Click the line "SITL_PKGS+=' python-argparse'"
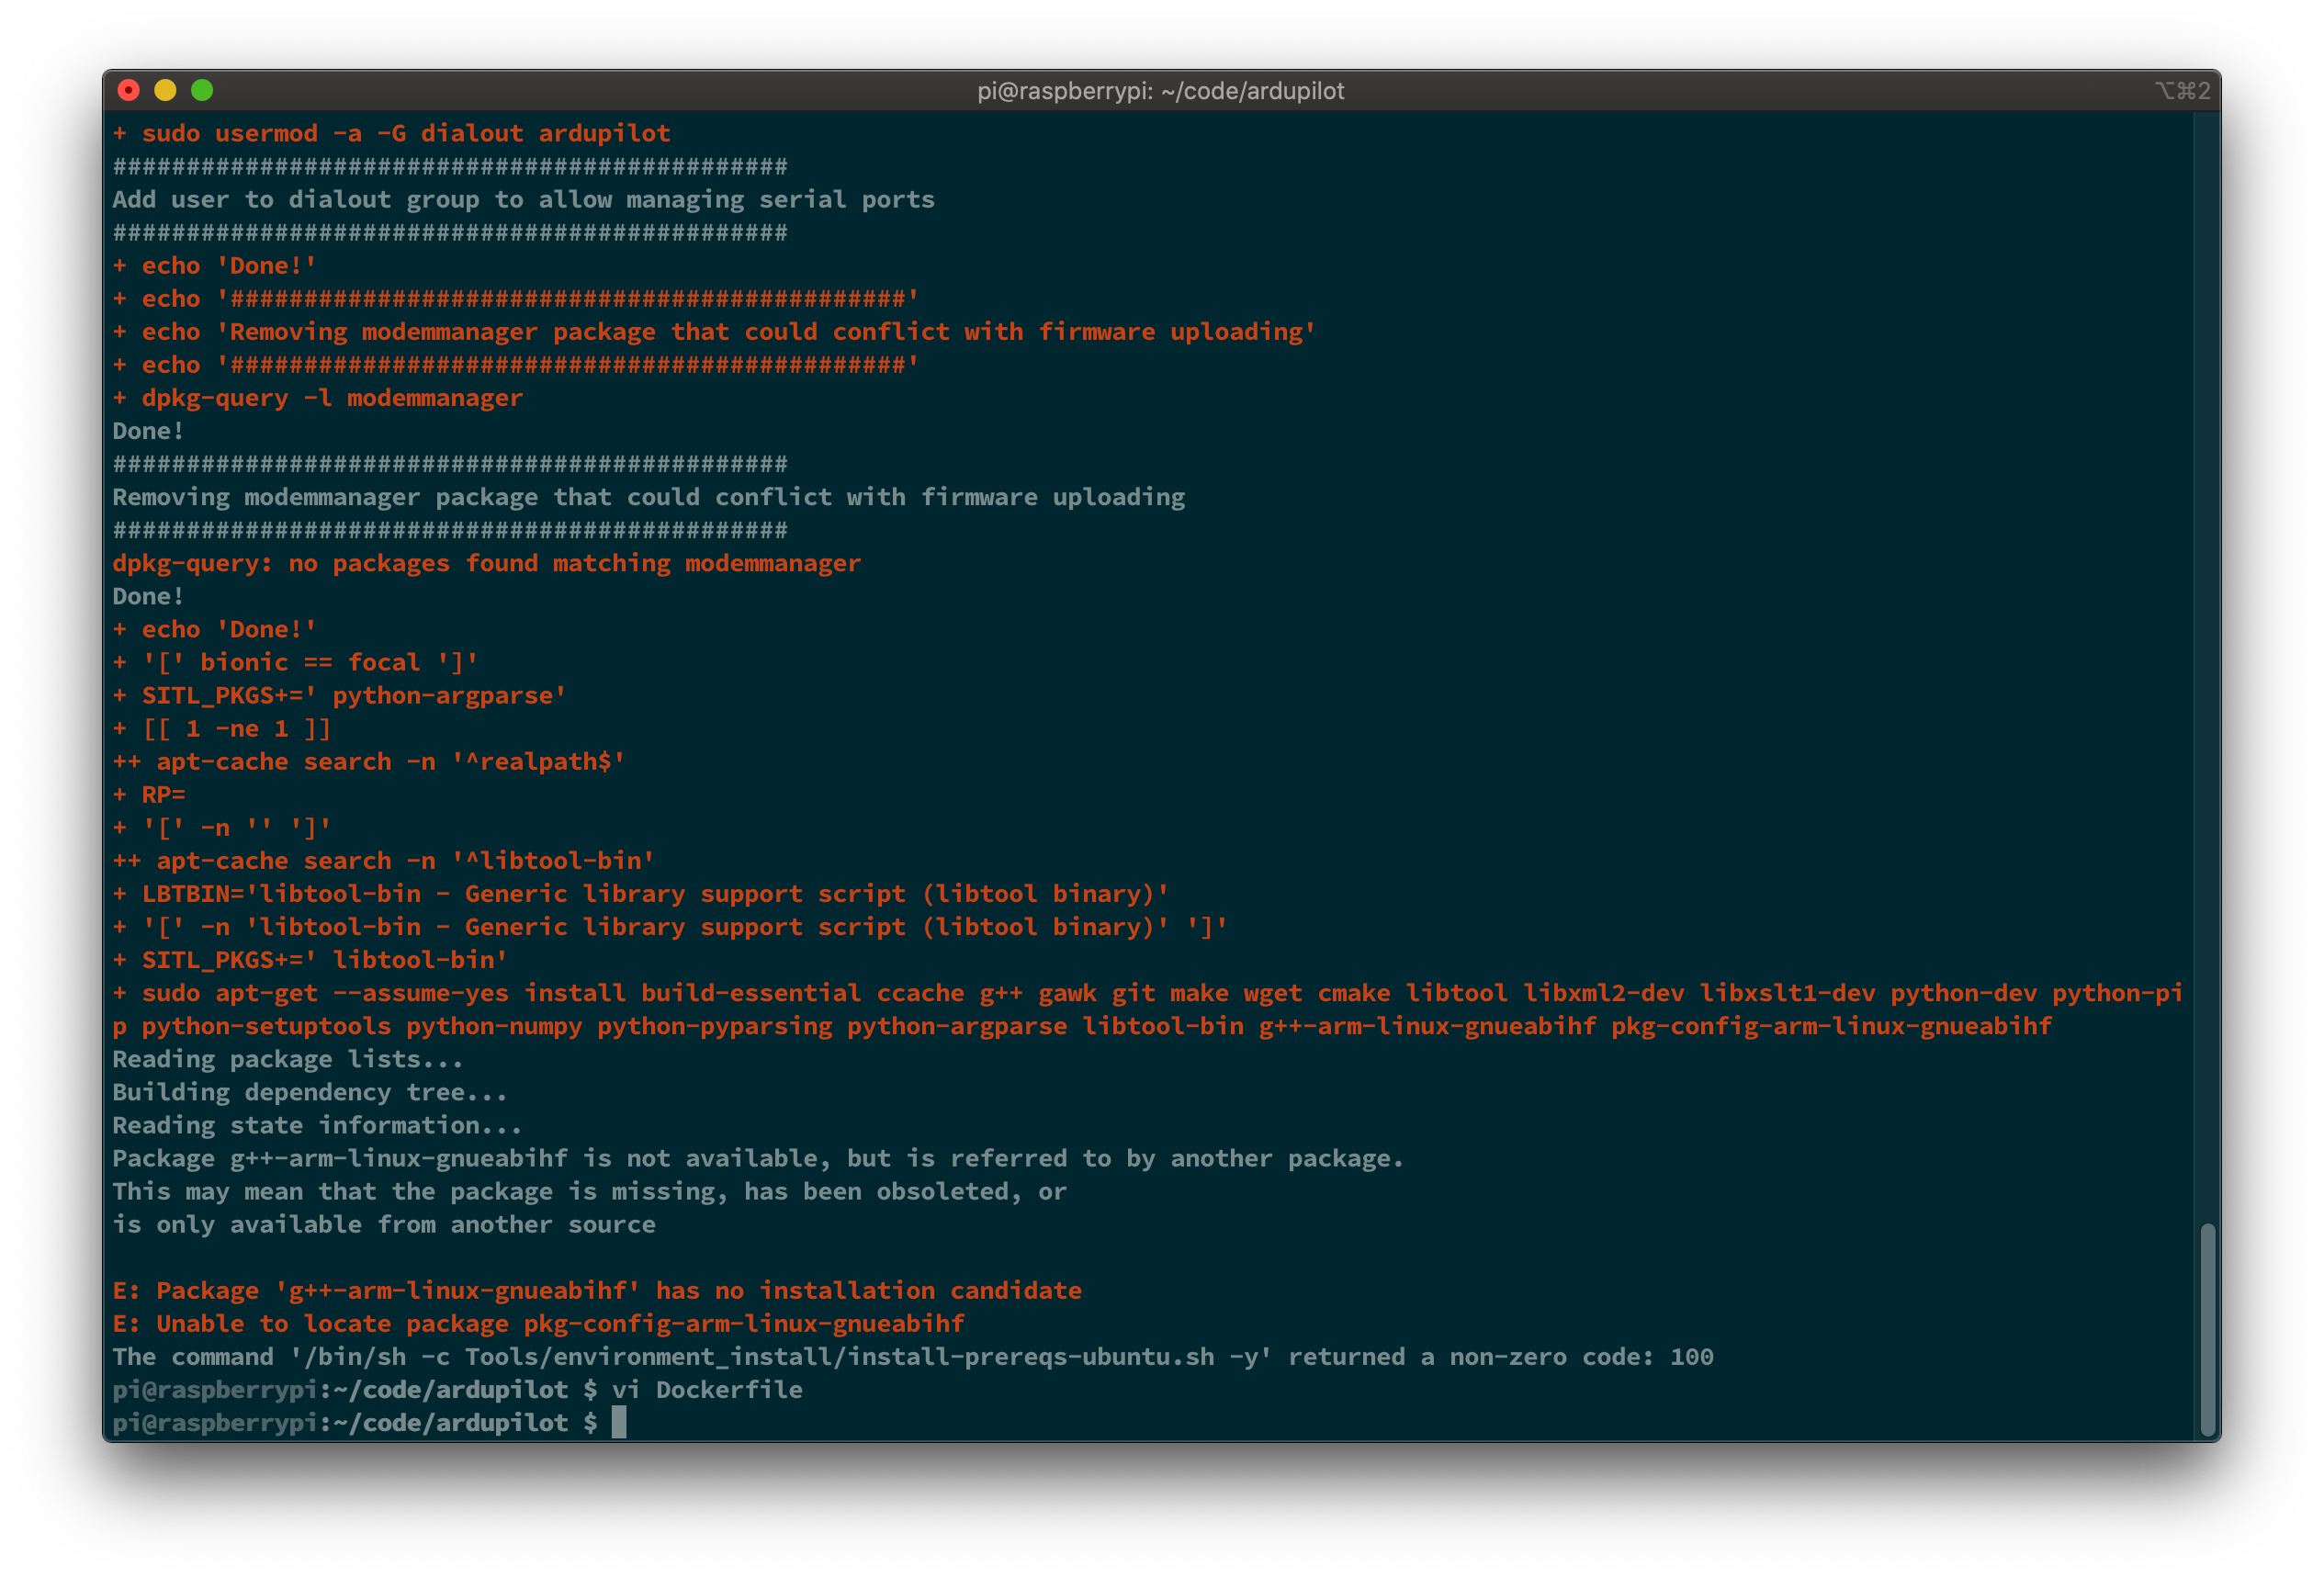The width and height of the screenshot is (2324, 1578). (x=339, y=695)
